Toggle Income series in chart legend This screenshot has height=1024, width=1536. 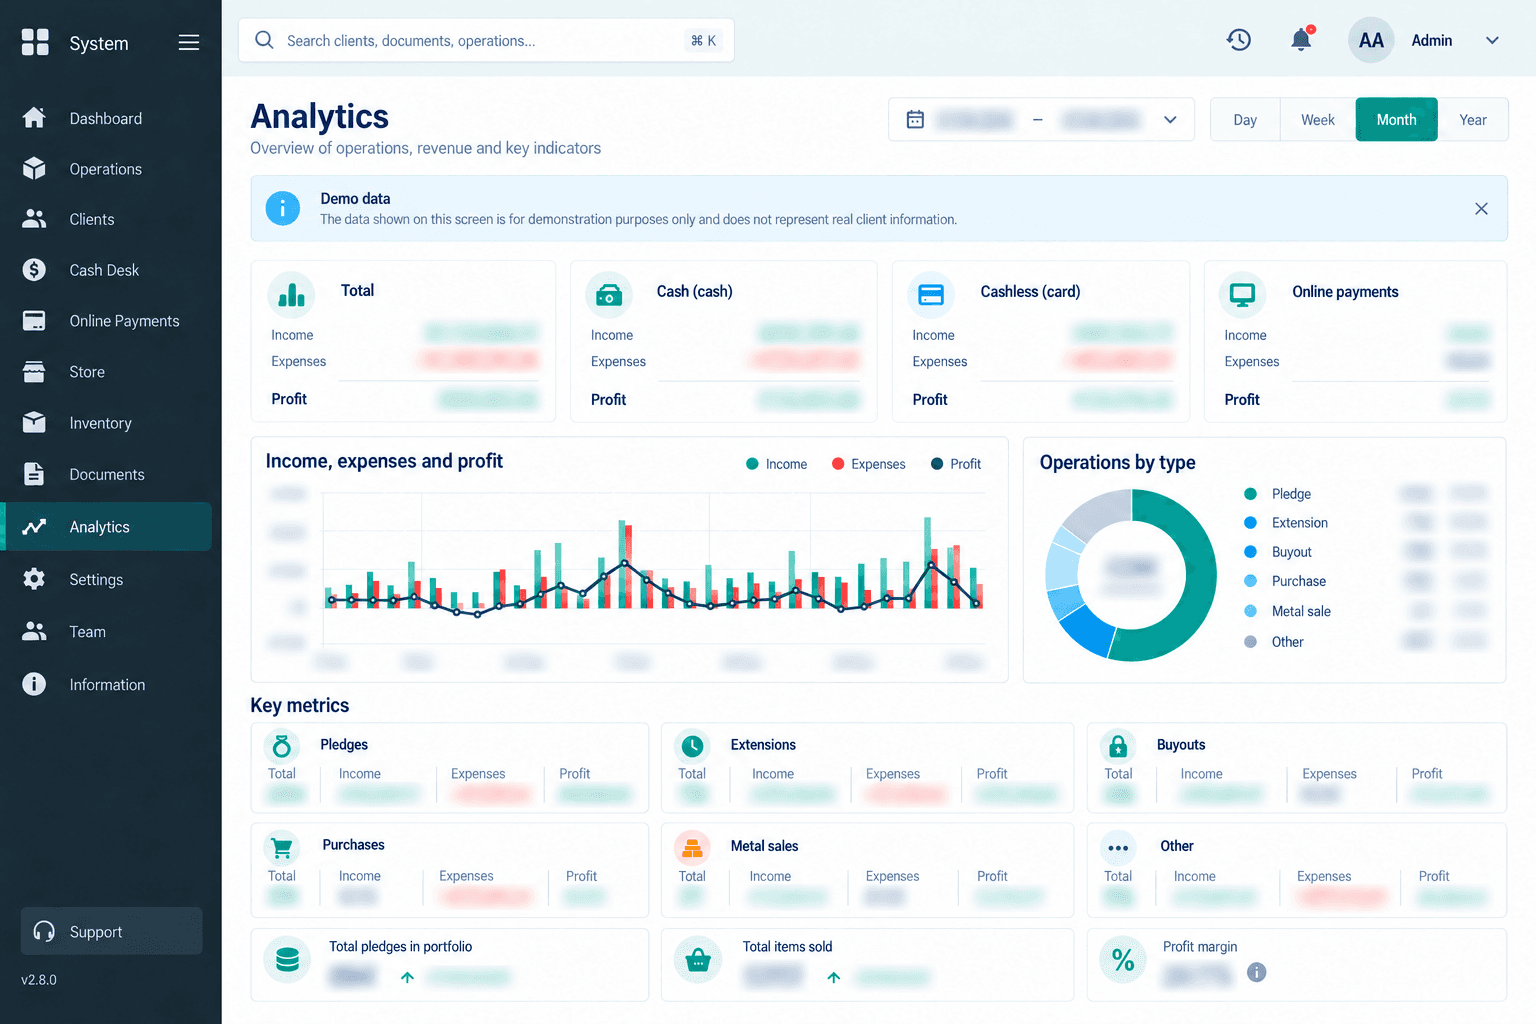click(777, 464)
